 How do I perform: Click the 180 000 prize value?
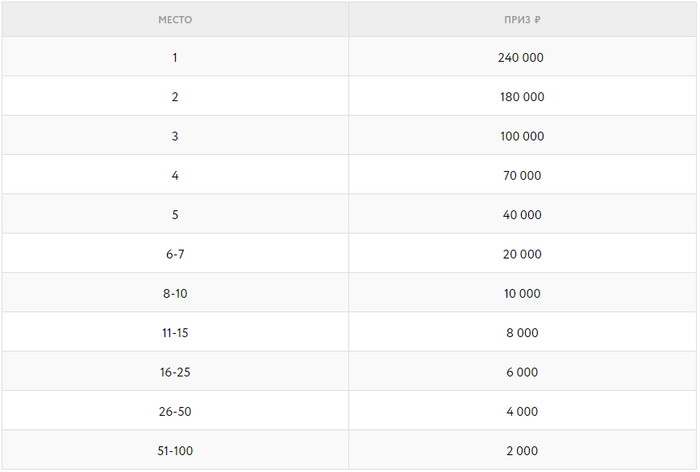521,97
